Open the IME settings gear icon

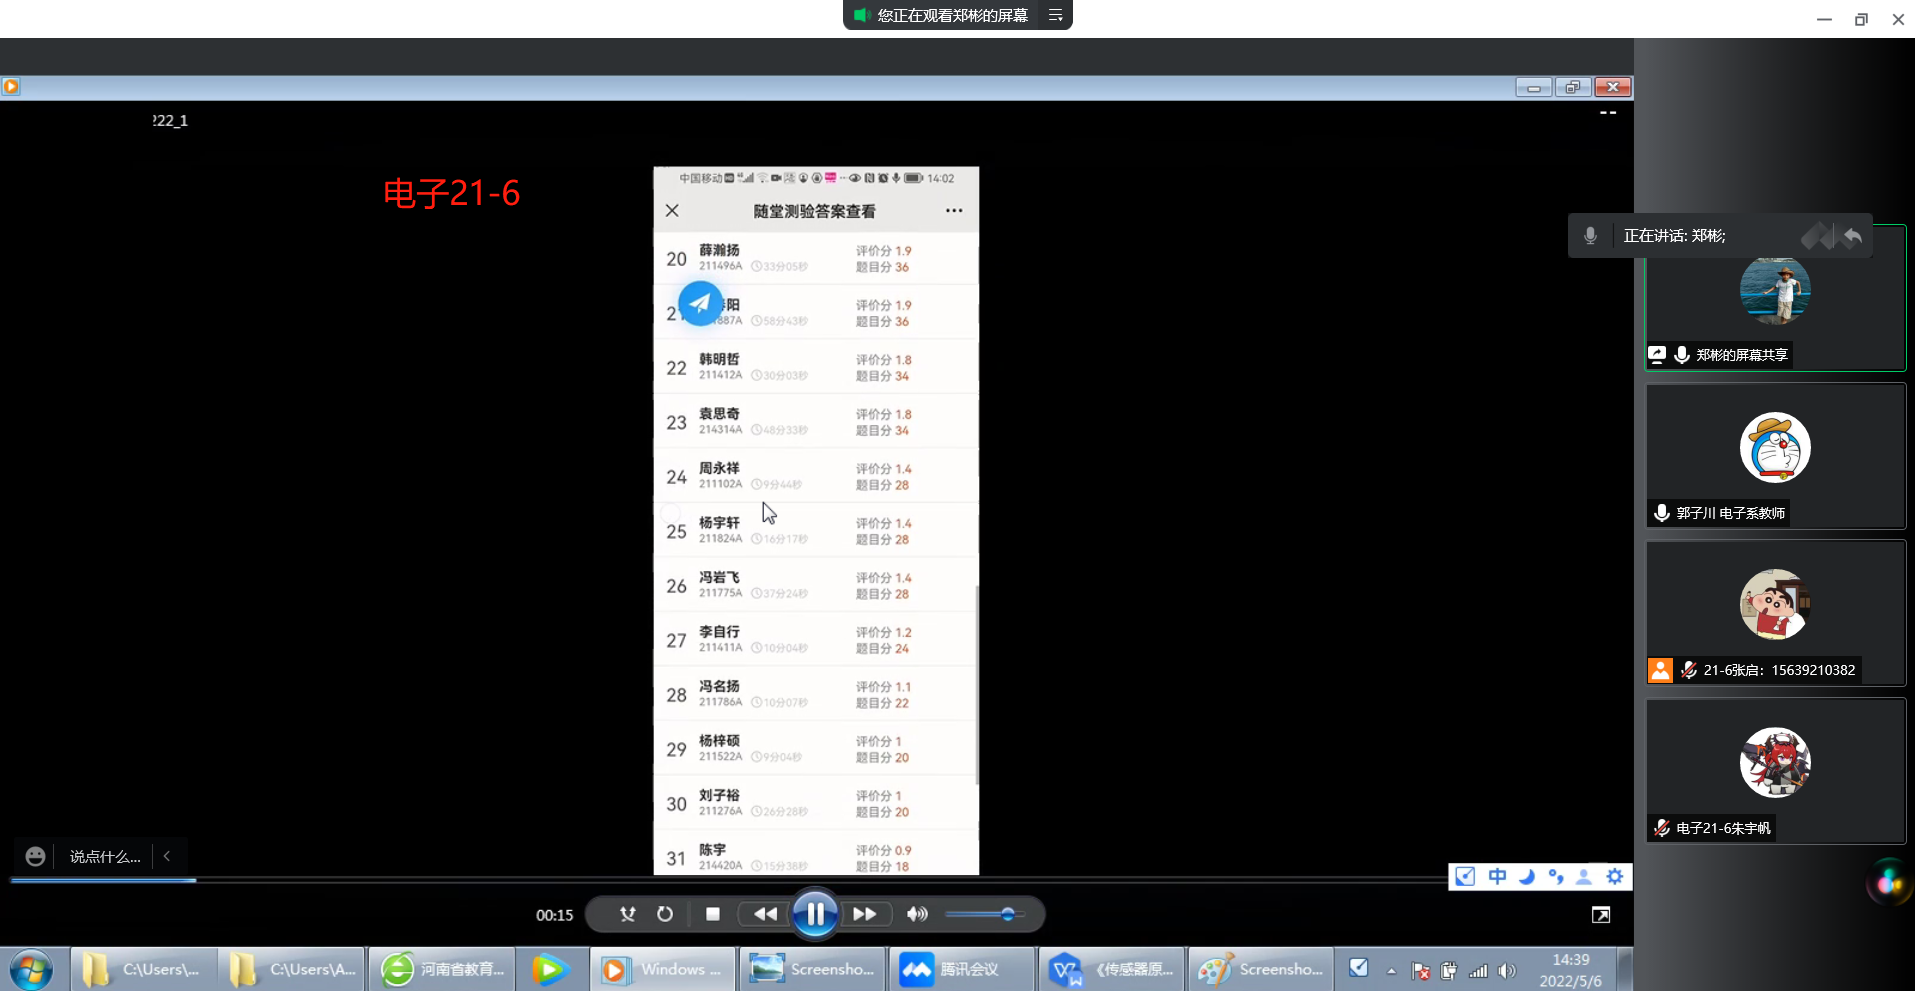point(1614,877)
